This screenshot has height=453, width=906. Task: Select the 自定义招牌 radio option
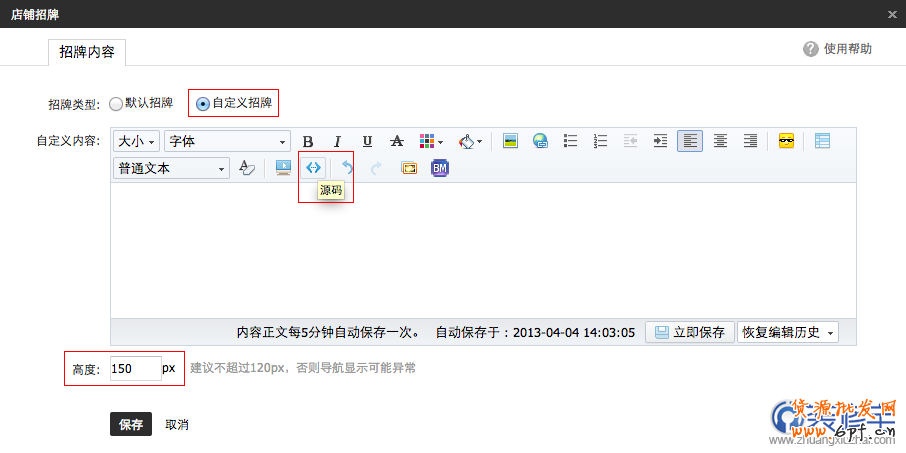203,103
